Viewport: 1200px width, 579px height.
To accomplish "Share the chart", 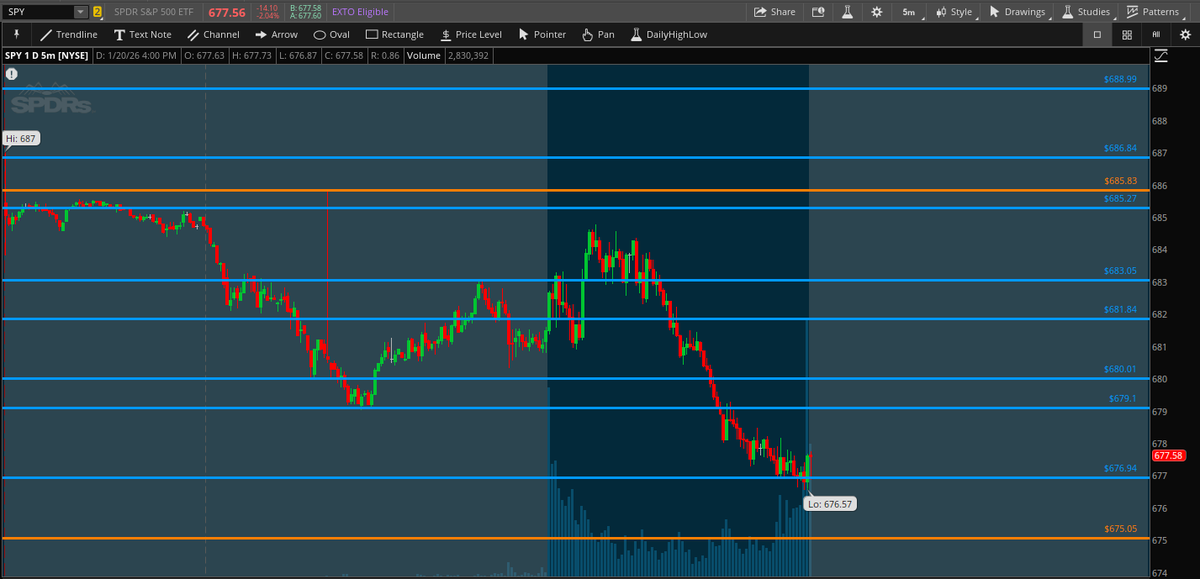I will tap(775, 12).
